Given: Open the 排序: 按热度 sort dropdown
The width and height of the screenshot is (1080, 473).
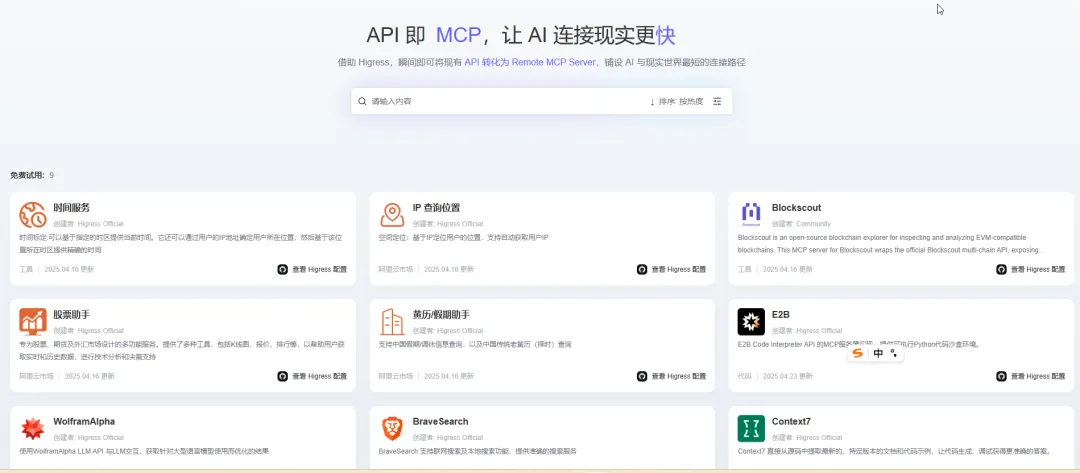Looking at the screenshot, I should tap(676, 102).
